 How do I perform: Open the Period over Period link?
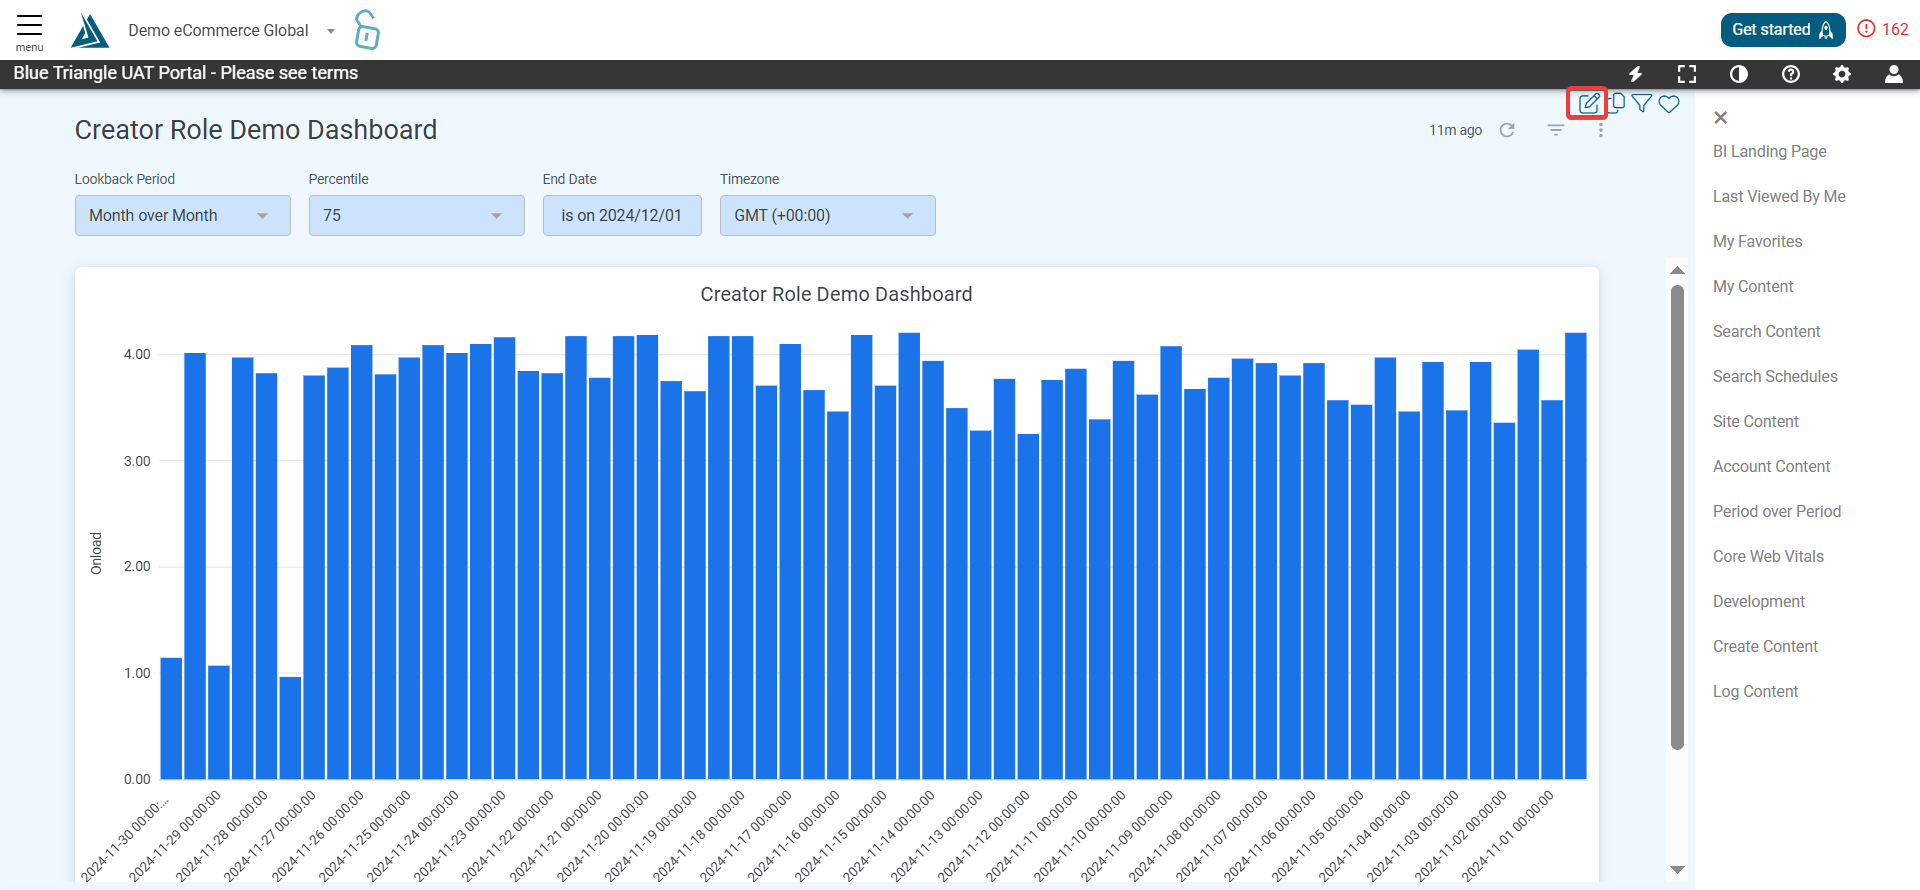1777,511
